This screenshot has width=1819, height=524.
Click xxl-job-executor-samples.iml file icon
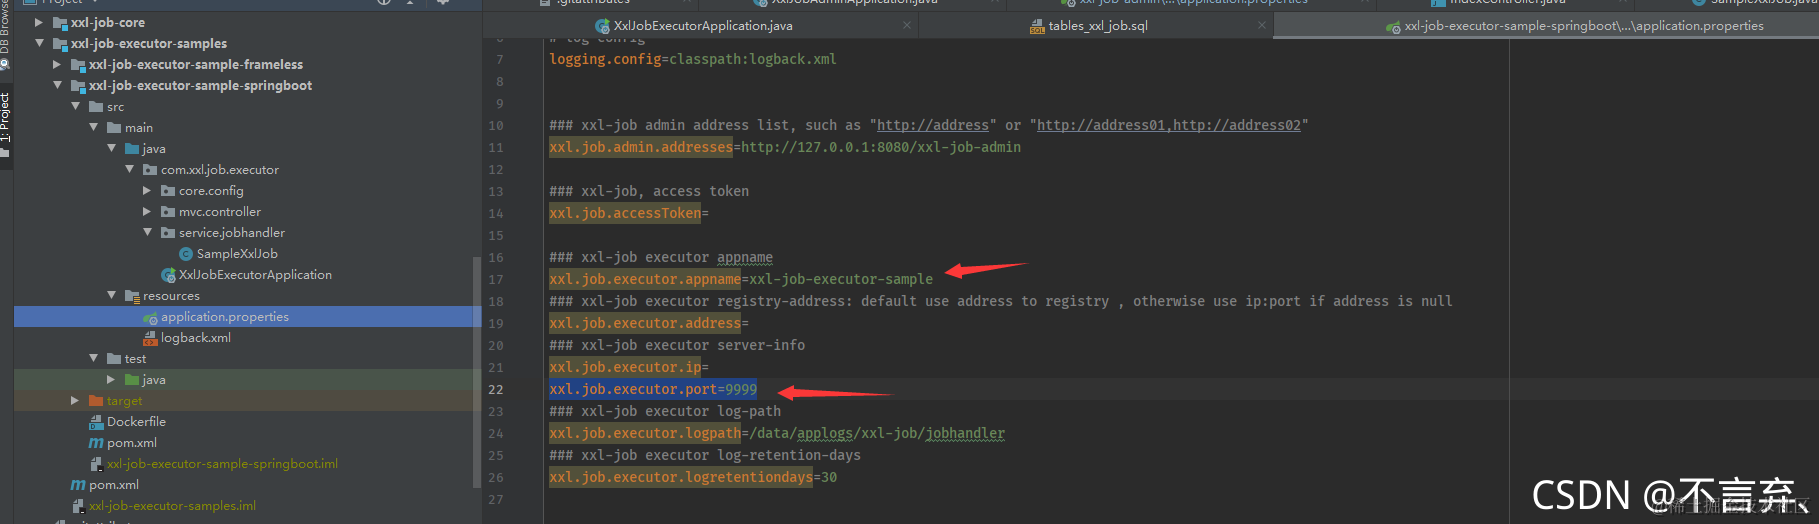click(78, 506)
